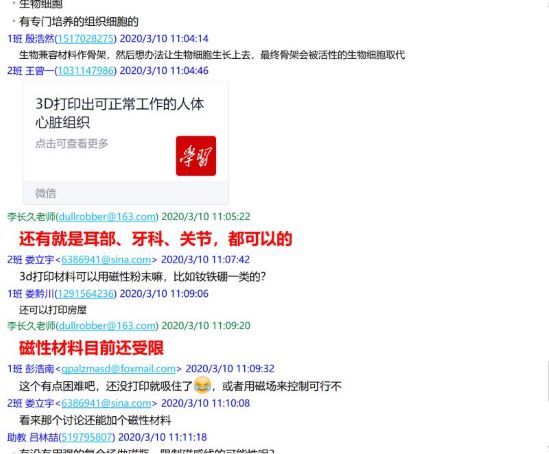Image resolution: width=549 pixels, height=454 pixels.
Task: Click sender name 李长久老师 at 11:05:22
Action: click(31, 217)
